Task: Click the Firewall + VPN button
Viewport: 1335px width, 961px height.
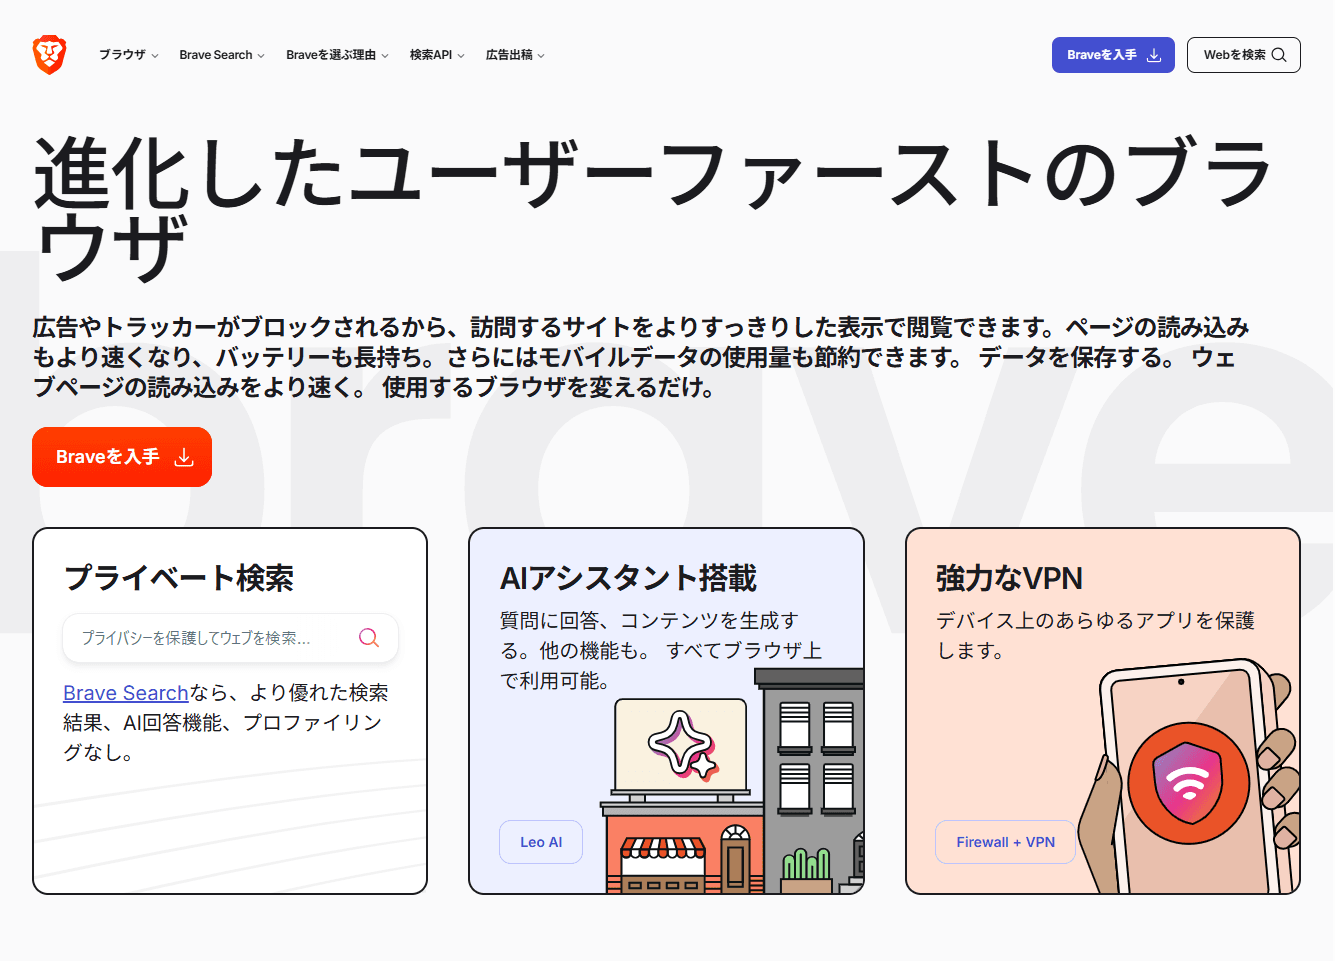Action: [1005, 842]
